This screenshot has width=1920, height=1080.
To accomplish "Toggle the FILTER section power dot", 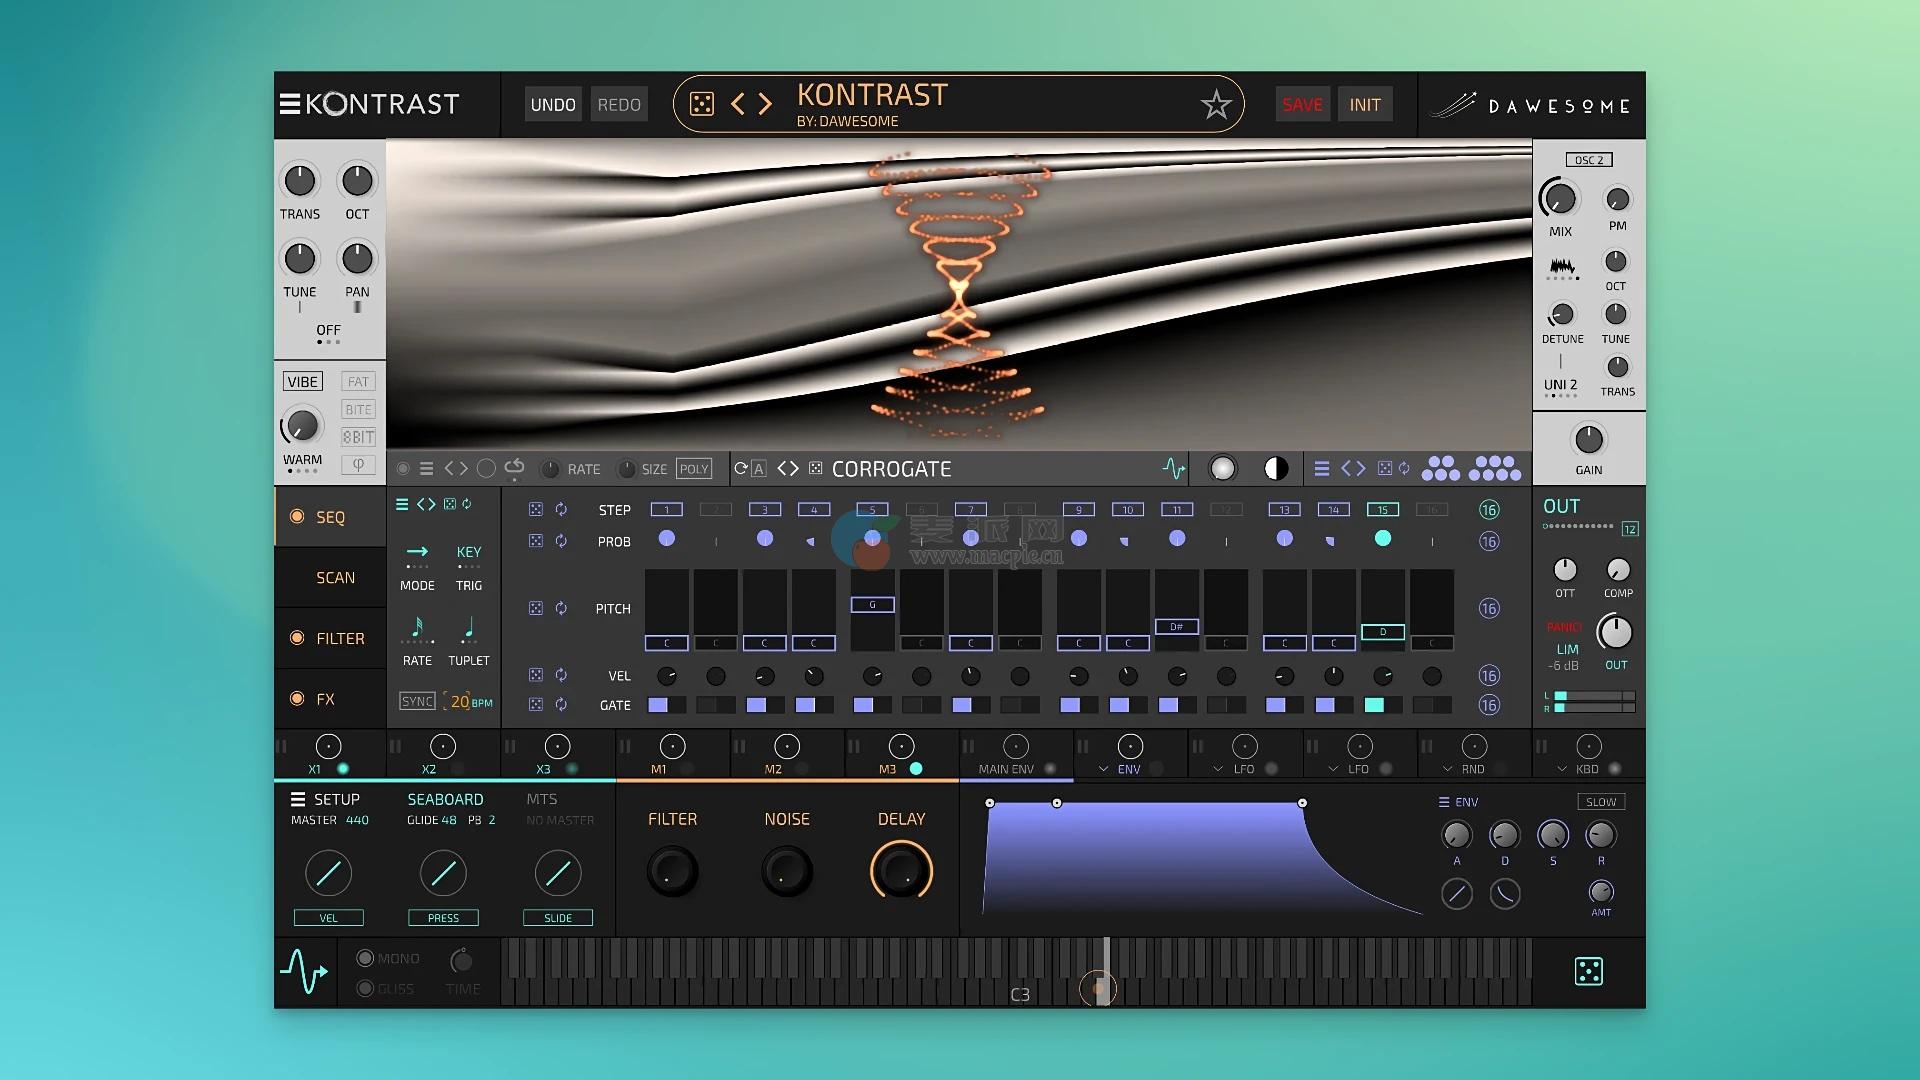I will coord(297,638).
